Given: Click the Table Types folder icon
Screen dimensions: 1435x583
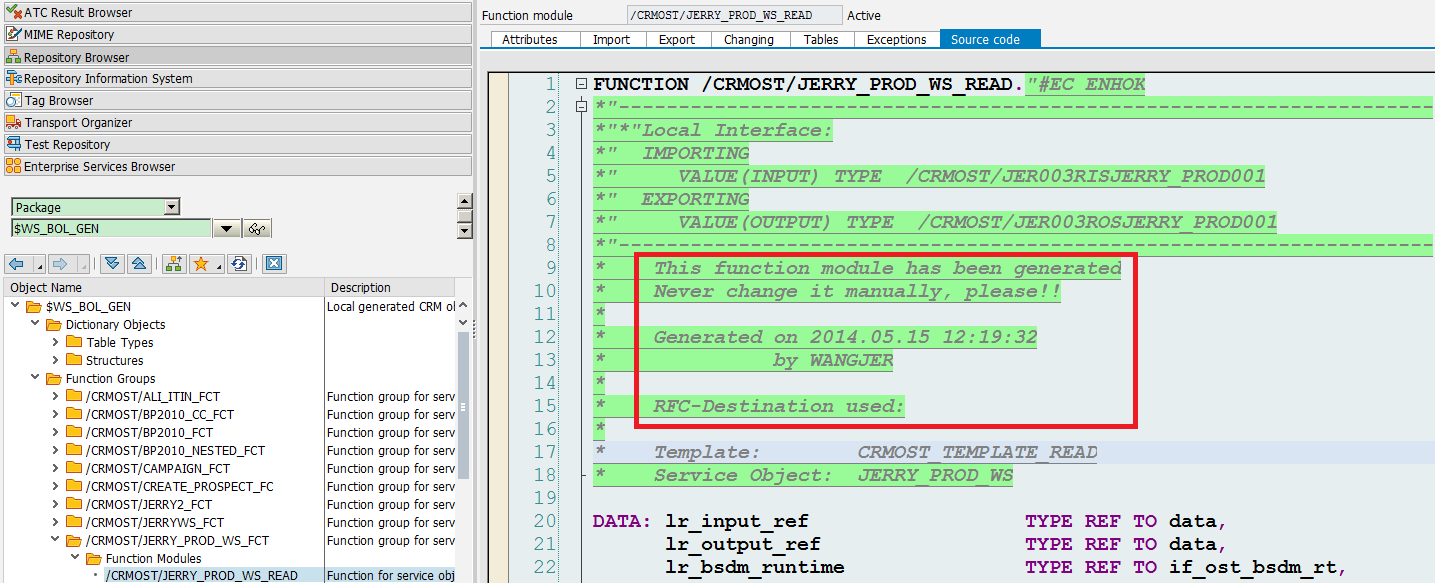Looking at the screenshot, I should (x=74, y=342).
